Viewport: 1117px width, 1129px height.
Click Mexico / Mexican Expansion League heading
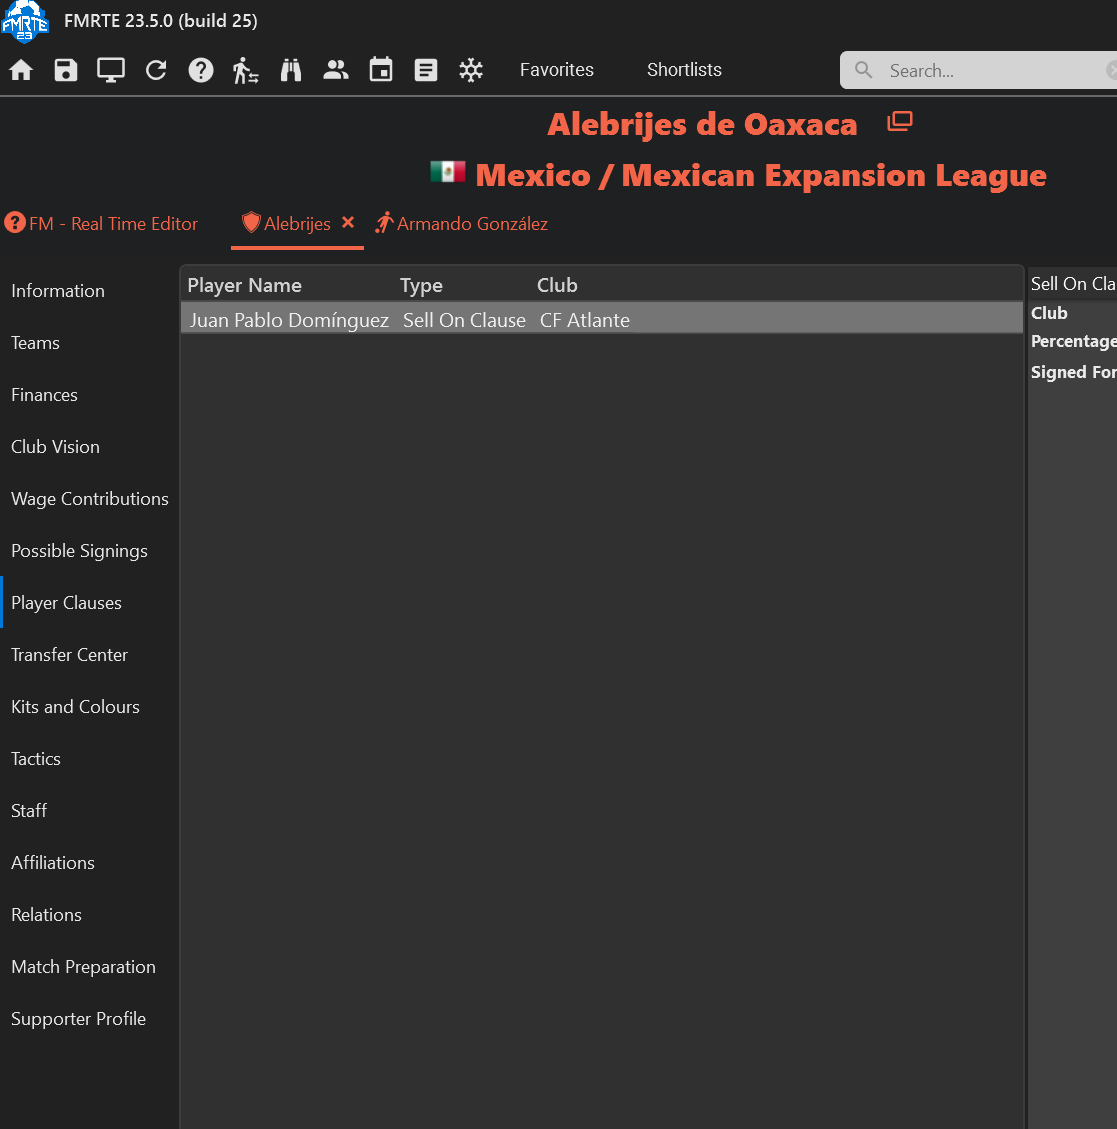(x=761, y=175)
